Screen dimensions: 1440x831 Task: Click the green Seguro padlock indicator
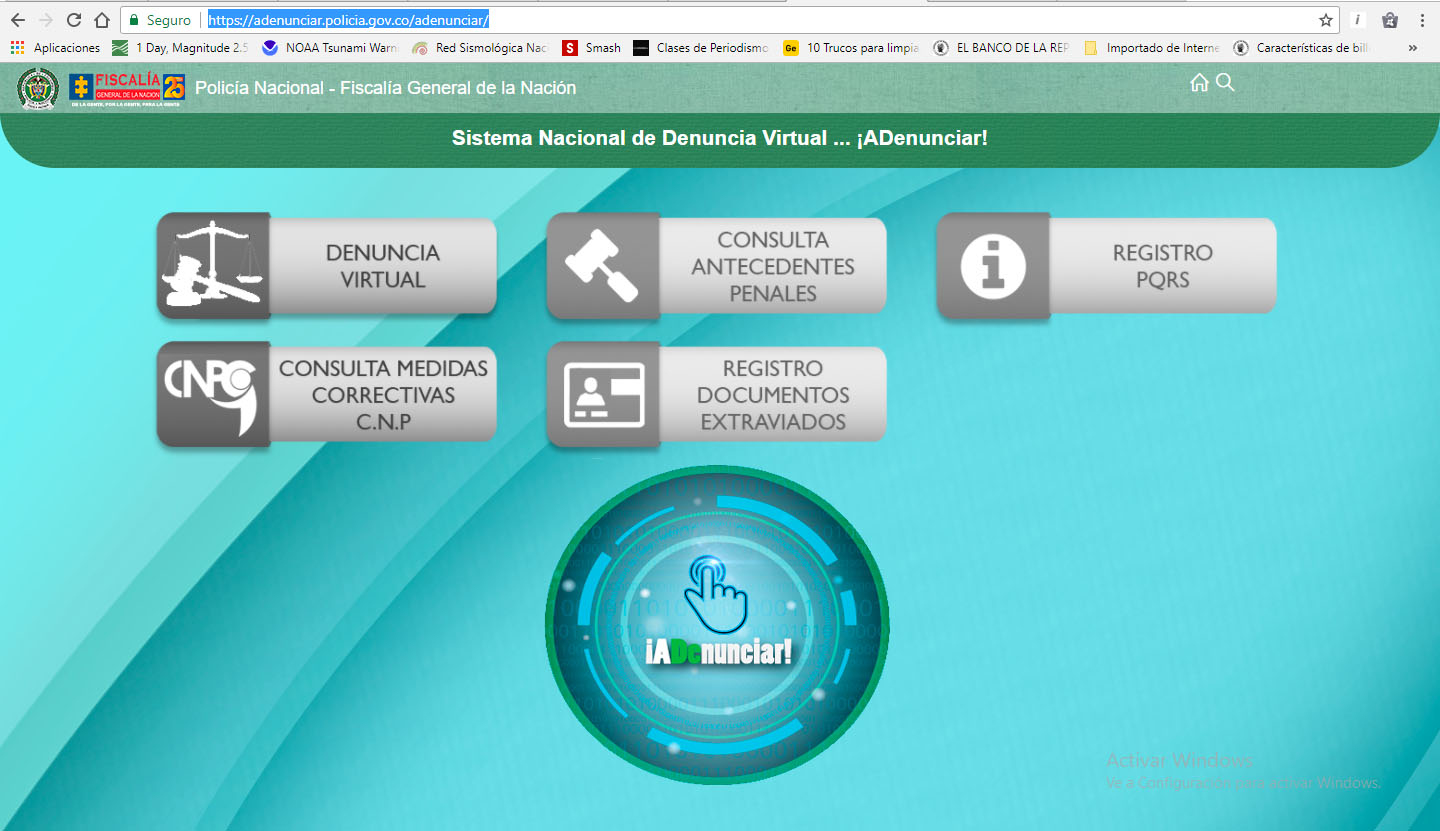click(160, 20)
